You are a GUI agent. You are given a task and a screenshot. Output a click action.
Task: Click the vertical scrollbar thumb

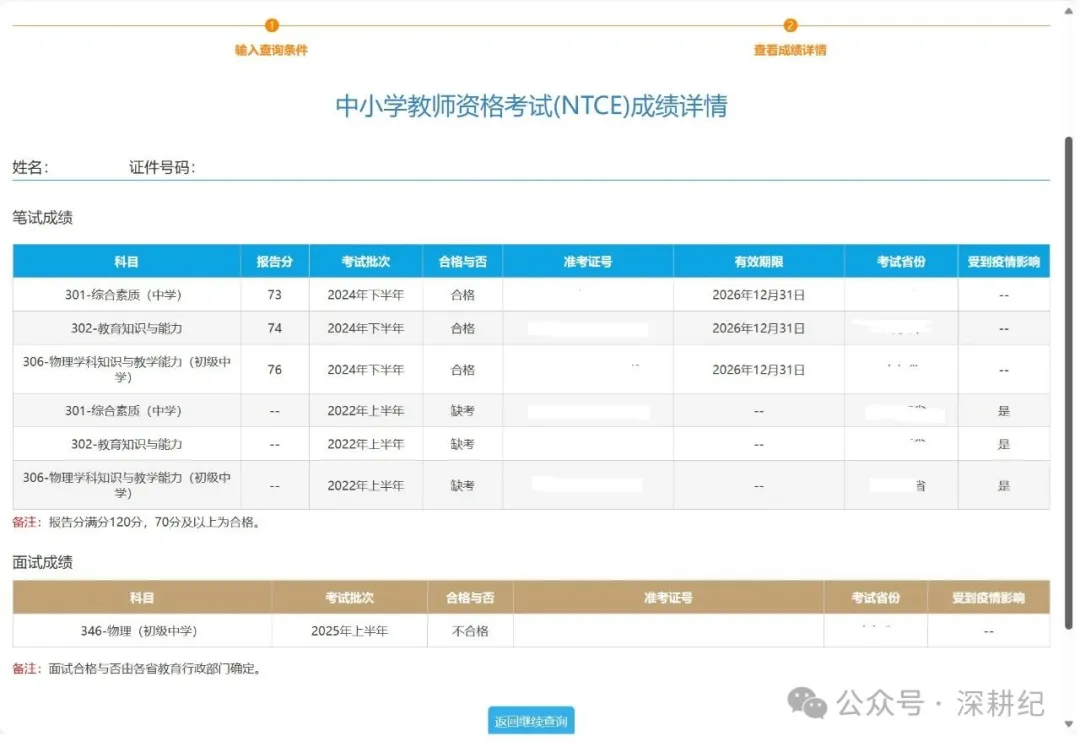(x=1068, y=382)
